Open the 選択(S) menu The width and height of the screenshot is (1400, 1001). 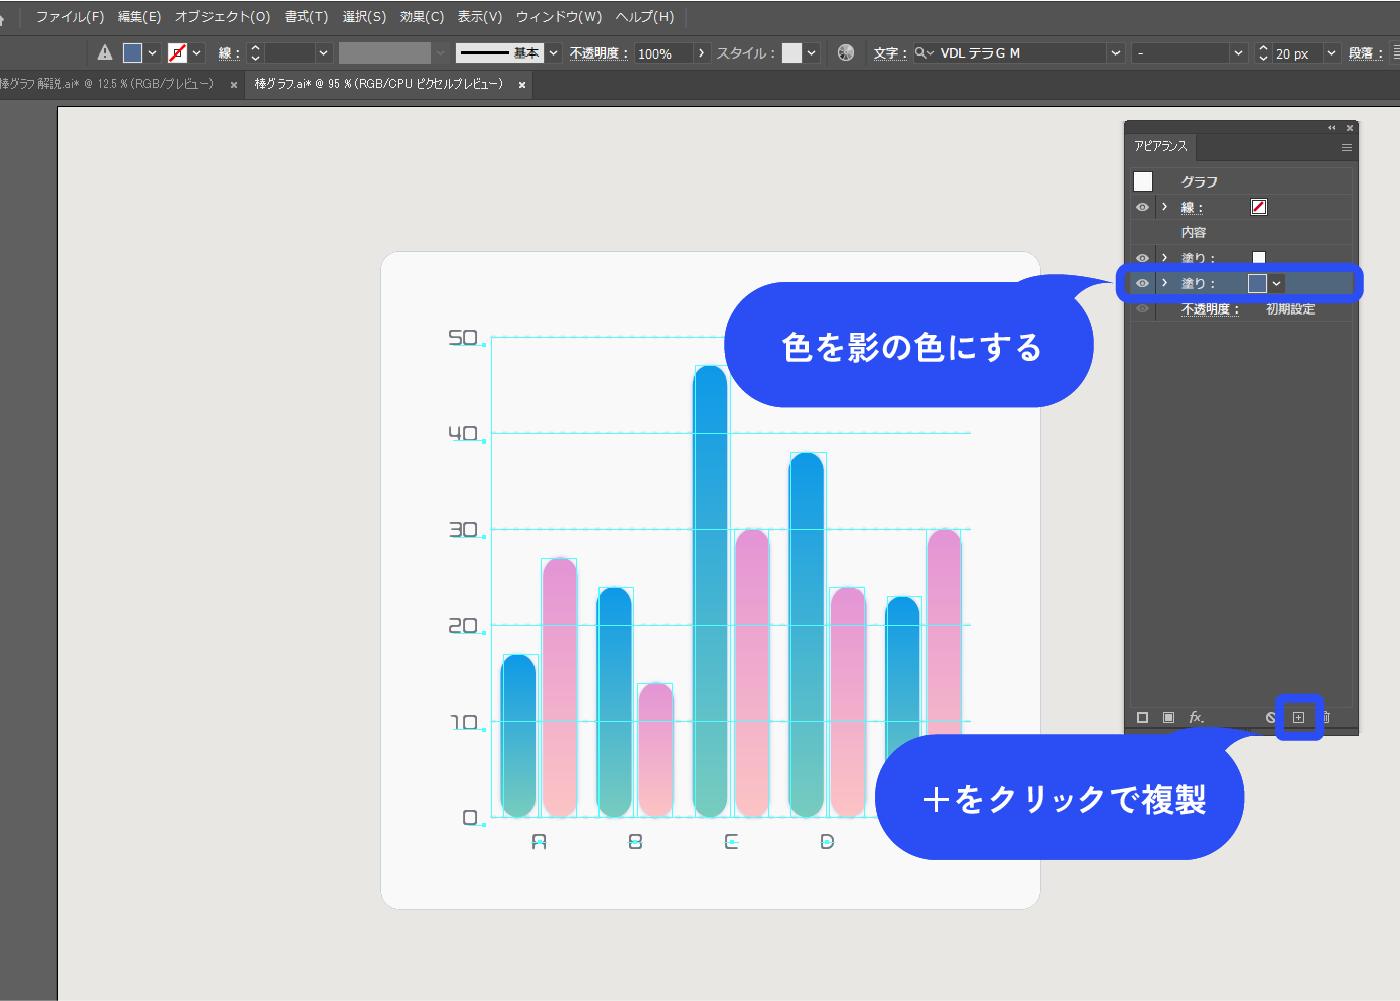[x=364, y=17]
